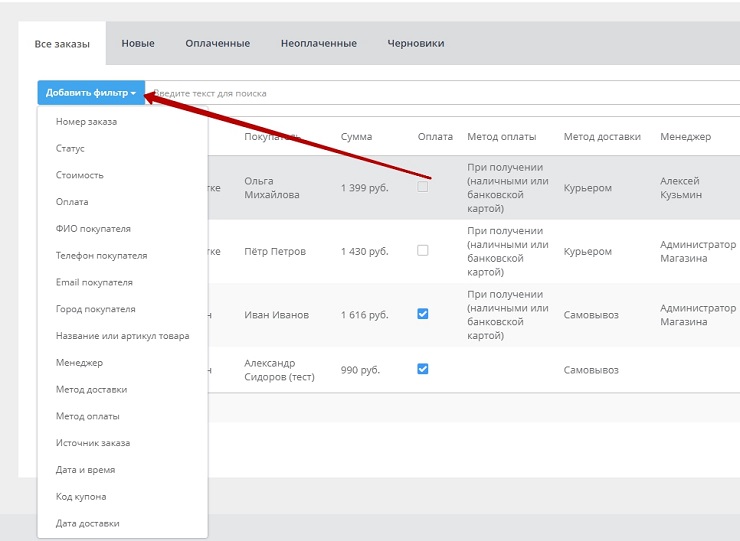Screen dimensions: 740x541
Task: Check the payment box for Пётр Петров
Action: pos(423,251)
